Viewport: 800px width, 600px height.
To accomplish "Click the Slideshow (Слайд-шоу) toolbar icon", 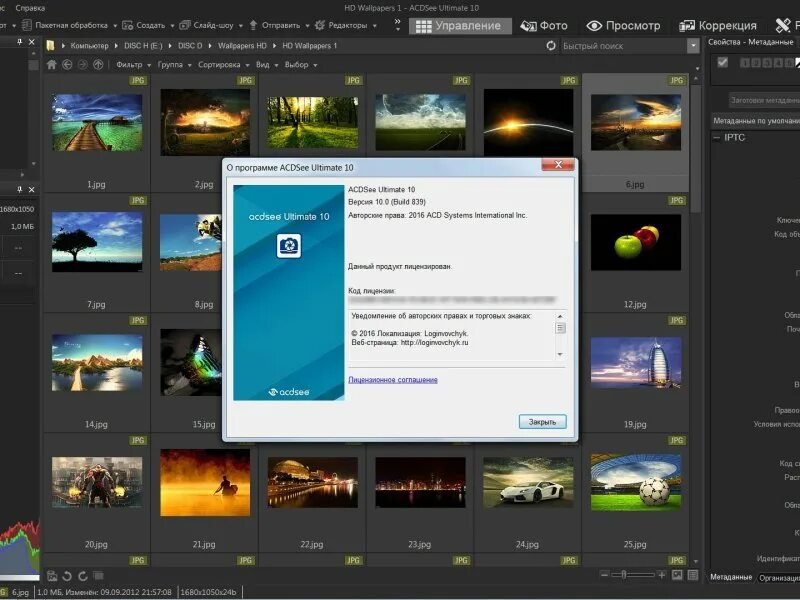I will point(185,25).
